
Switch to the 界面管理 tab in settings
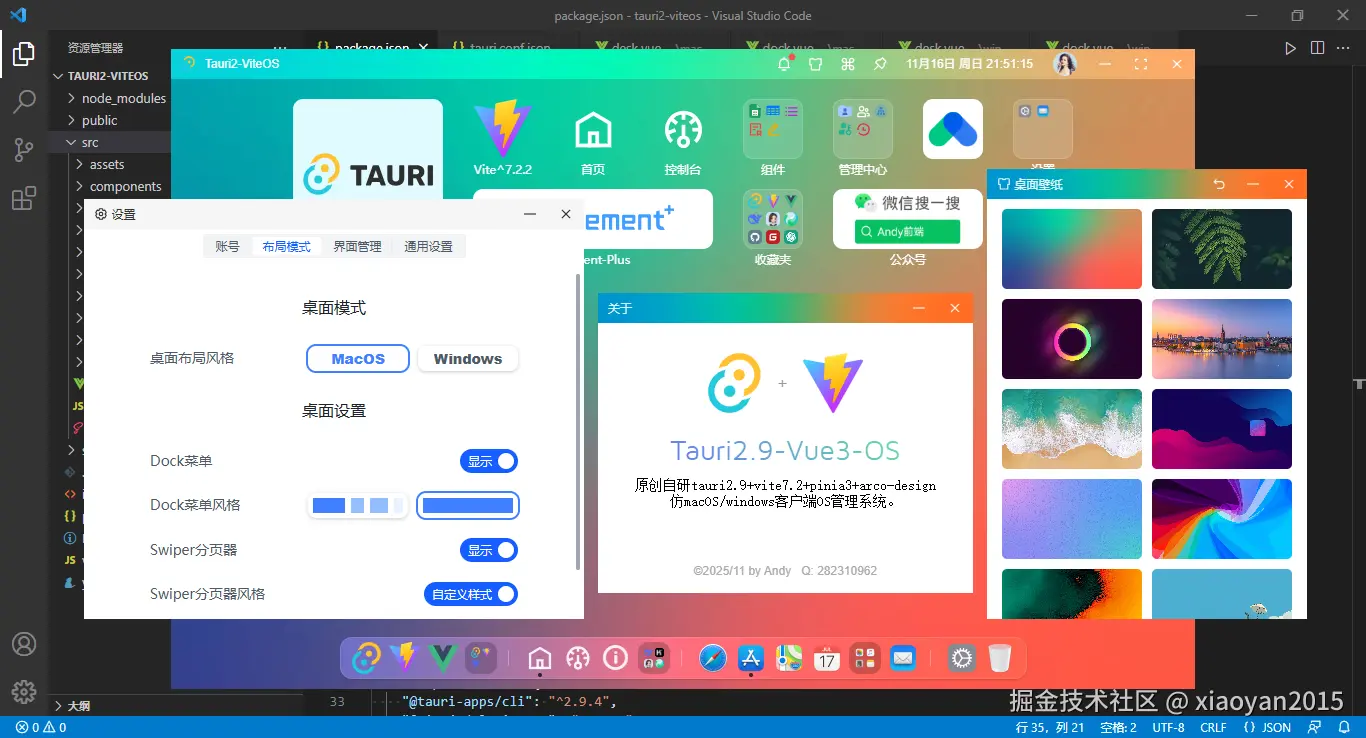357,246
